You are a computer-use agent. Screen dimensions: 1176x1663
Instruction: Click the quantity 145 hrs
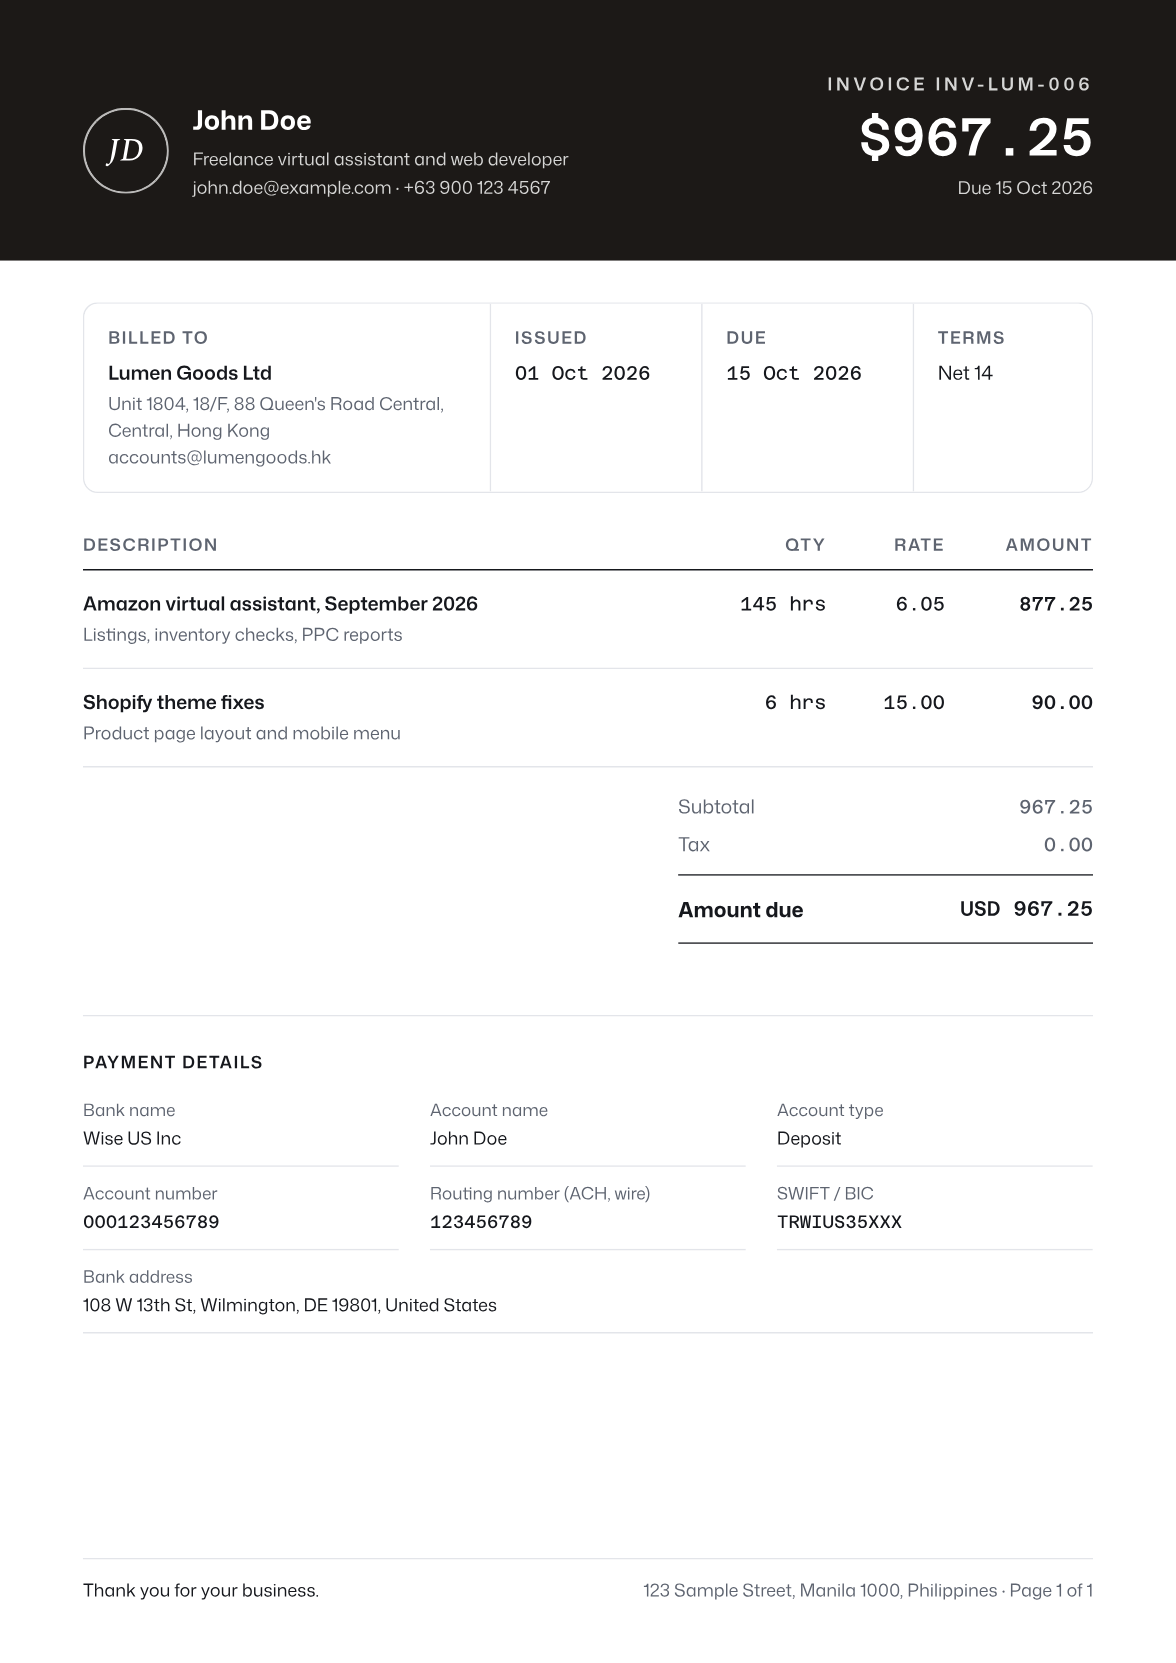(x=783, y=604)
